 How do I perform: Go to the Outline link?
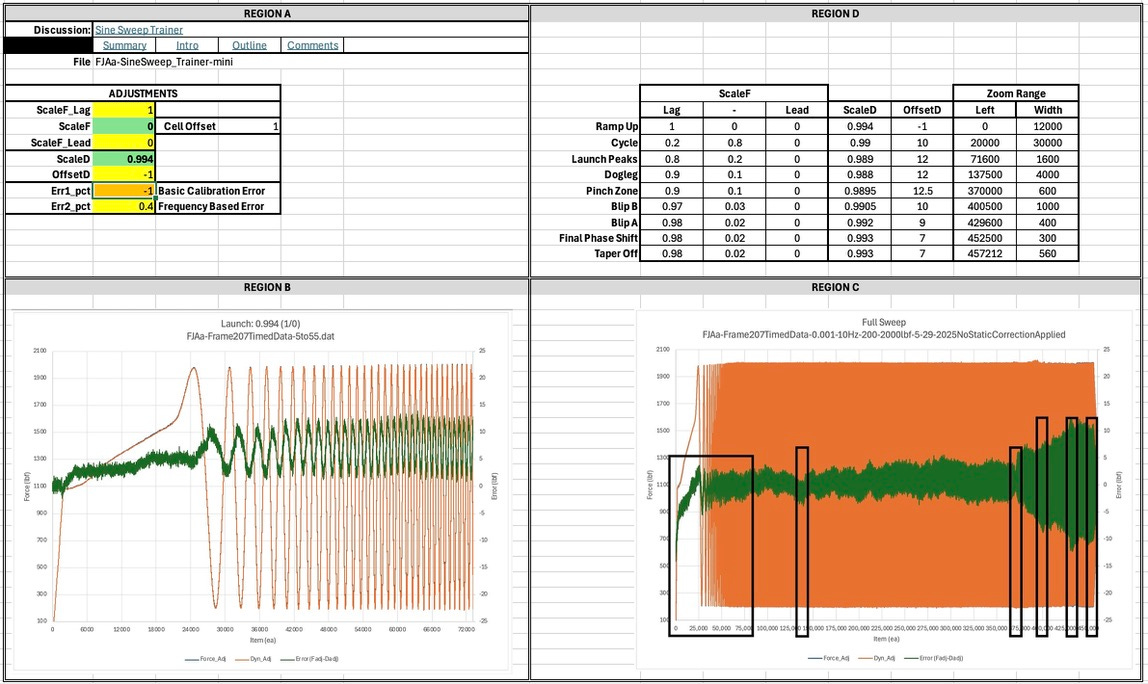coord(249,45)
